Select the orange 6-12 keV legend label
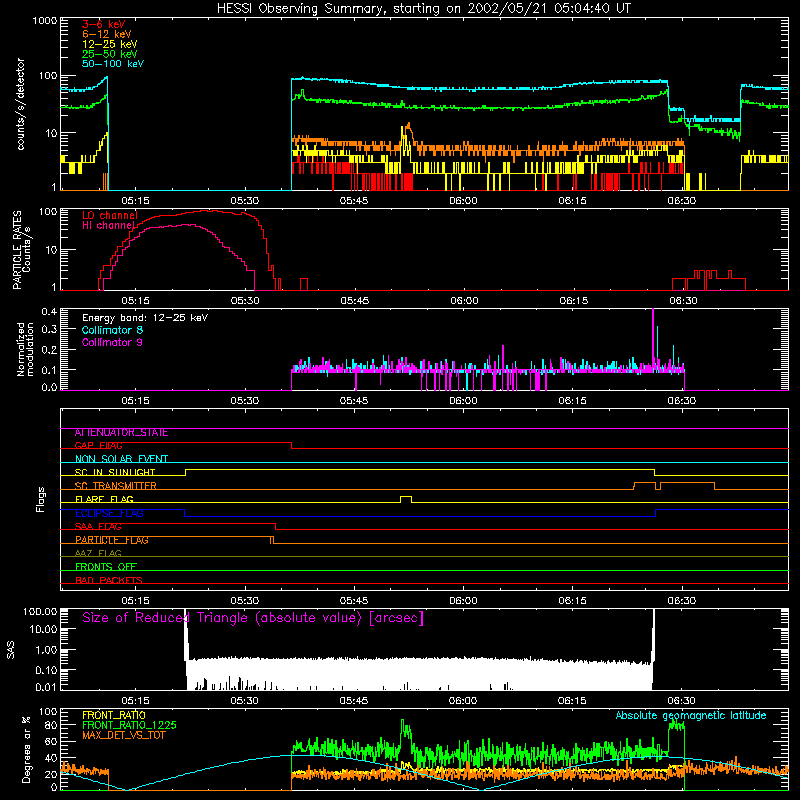The height and width of the screenshot is (800, 800). pyautogui.click(x=107, y=34)
